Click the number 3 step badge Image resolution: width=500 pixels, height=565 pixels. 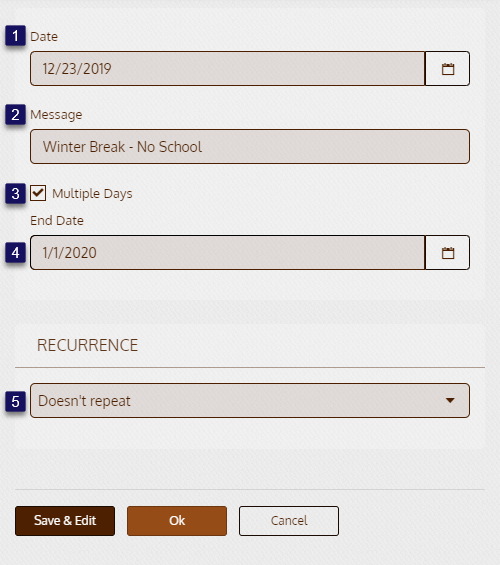click(15, 193)
